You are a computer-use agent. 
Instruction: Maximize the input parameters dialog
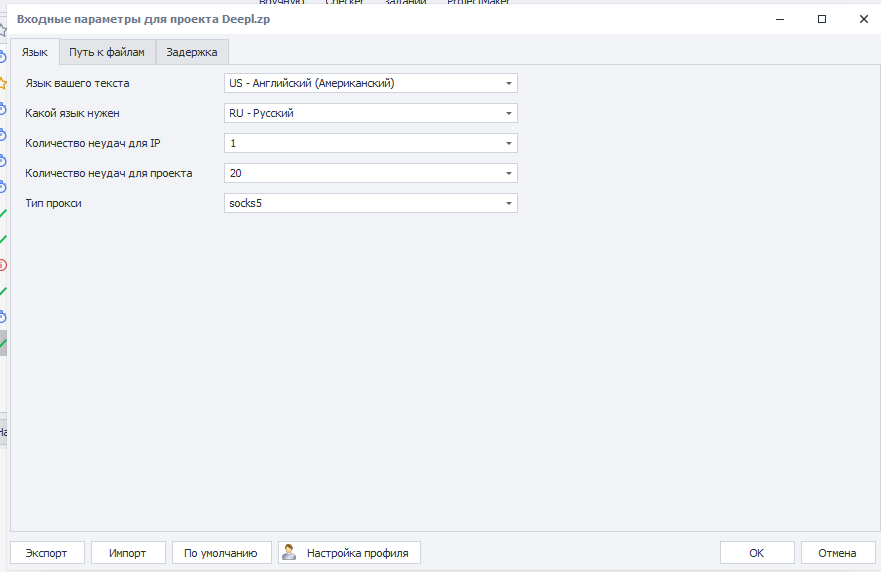tap(821, 19)
